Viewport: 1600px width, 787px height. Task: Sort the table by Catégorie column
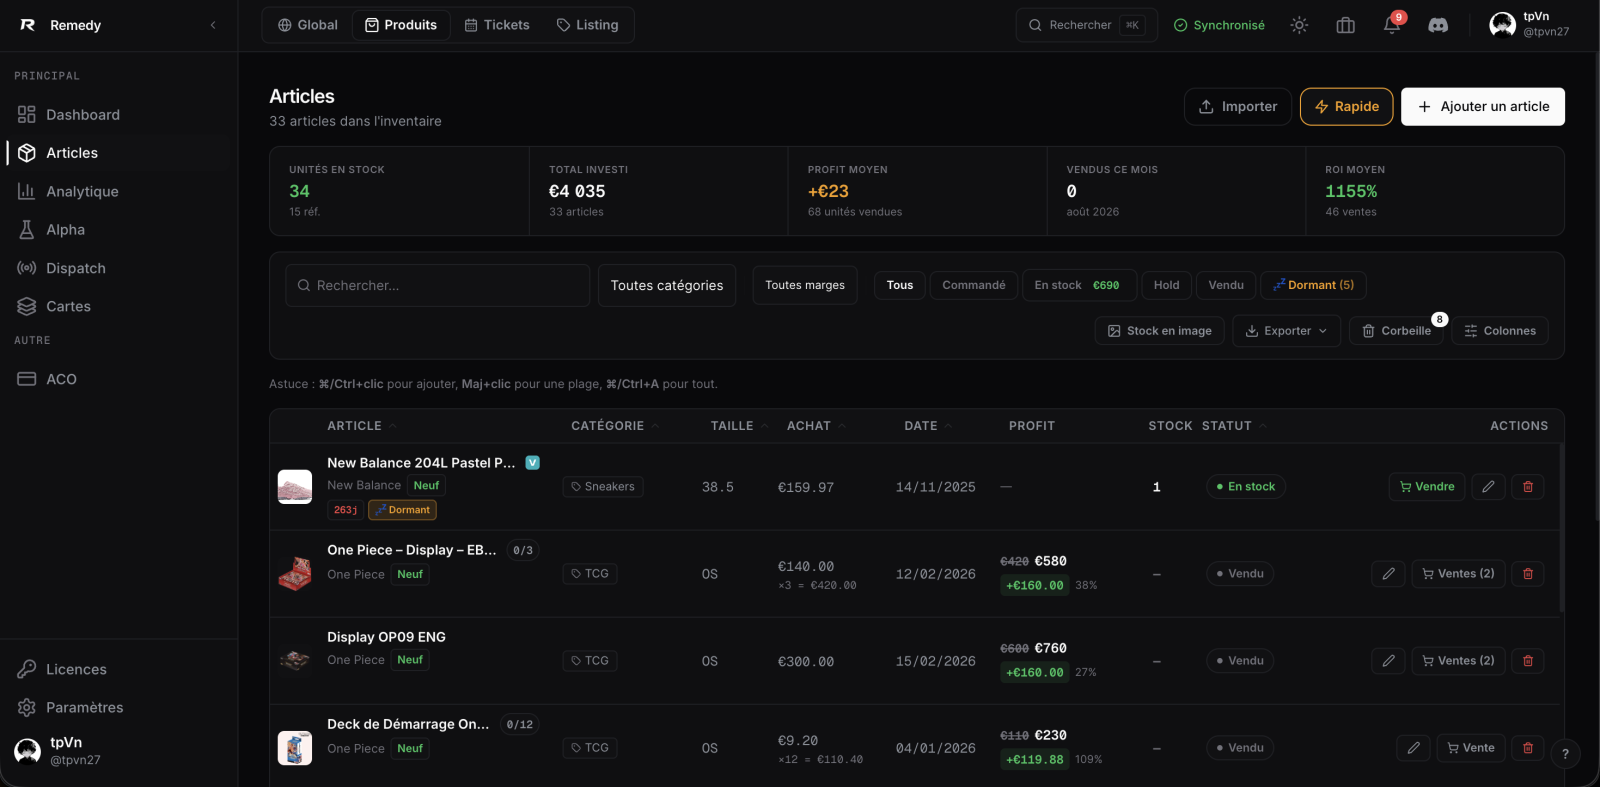(615, 426)
